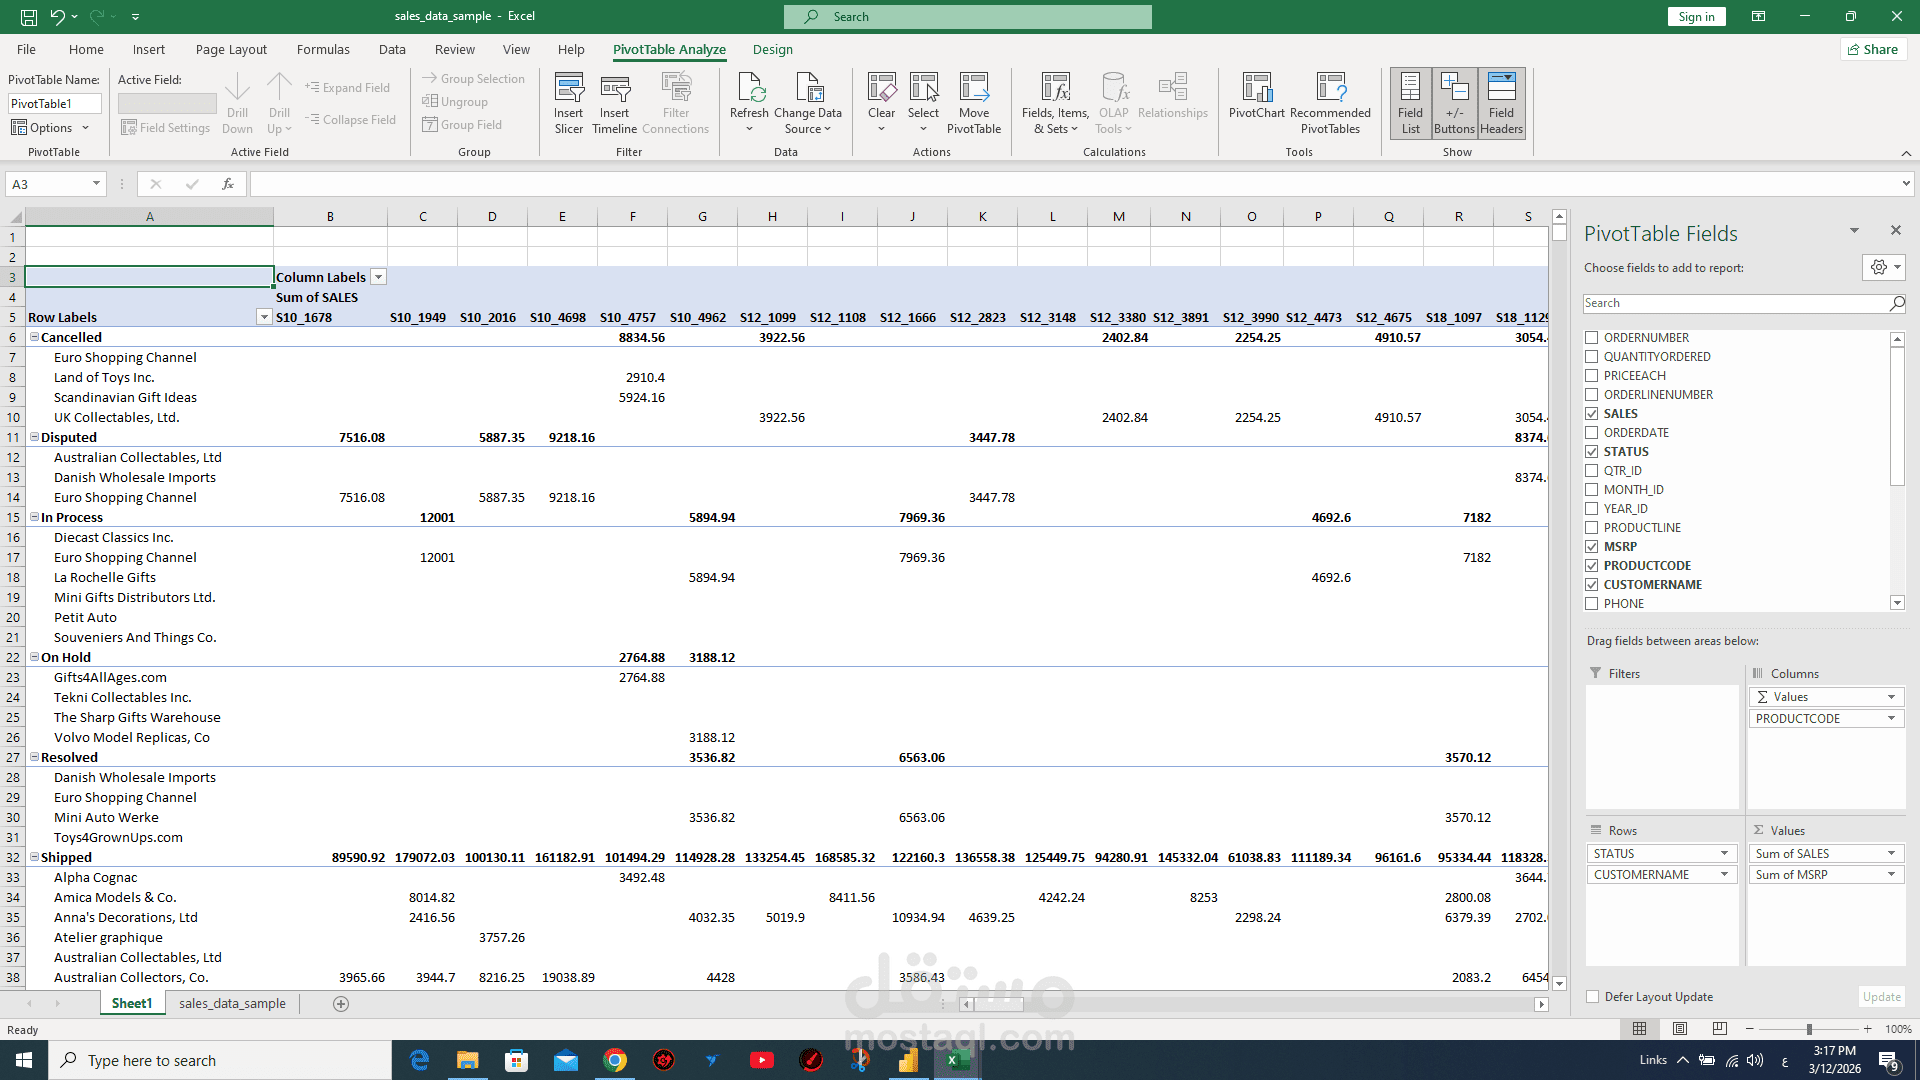
Task: Check the PRICEEACH field
Action: click(x=1591, y=376)
